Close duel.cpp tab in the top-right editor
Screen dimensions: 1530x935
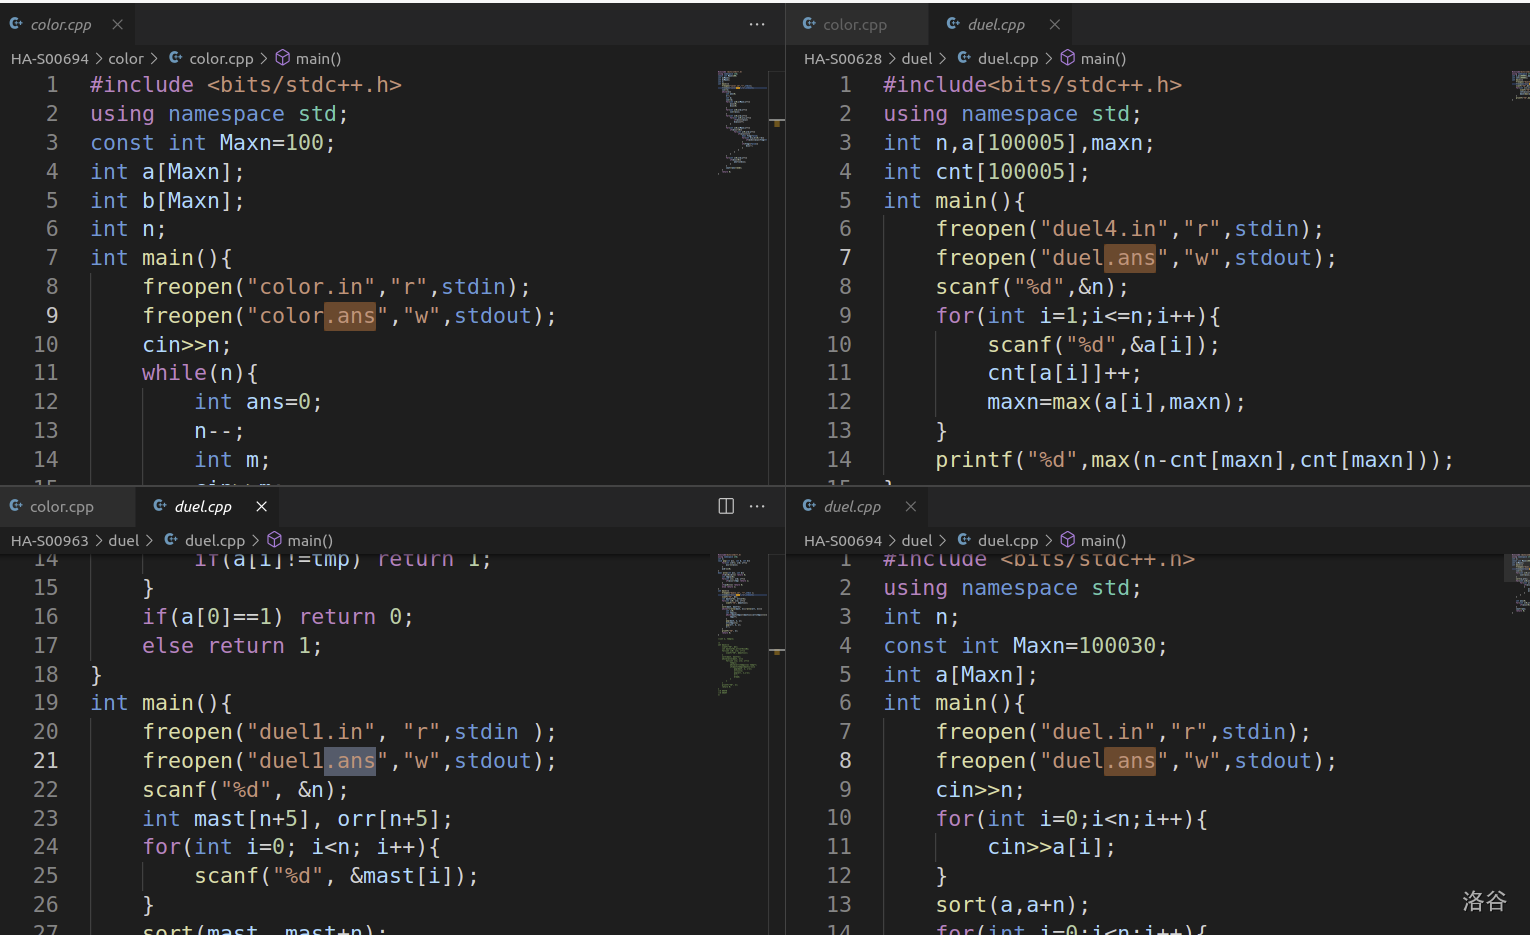pos(1054,24)
